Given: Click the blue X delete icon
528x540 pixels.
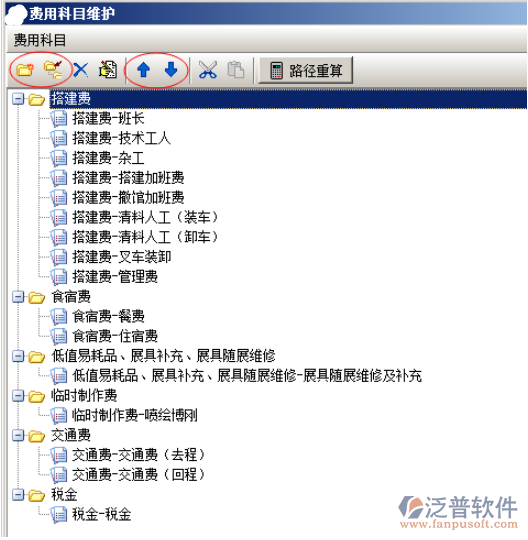Looking at the screenshot, I should [81, 70].
